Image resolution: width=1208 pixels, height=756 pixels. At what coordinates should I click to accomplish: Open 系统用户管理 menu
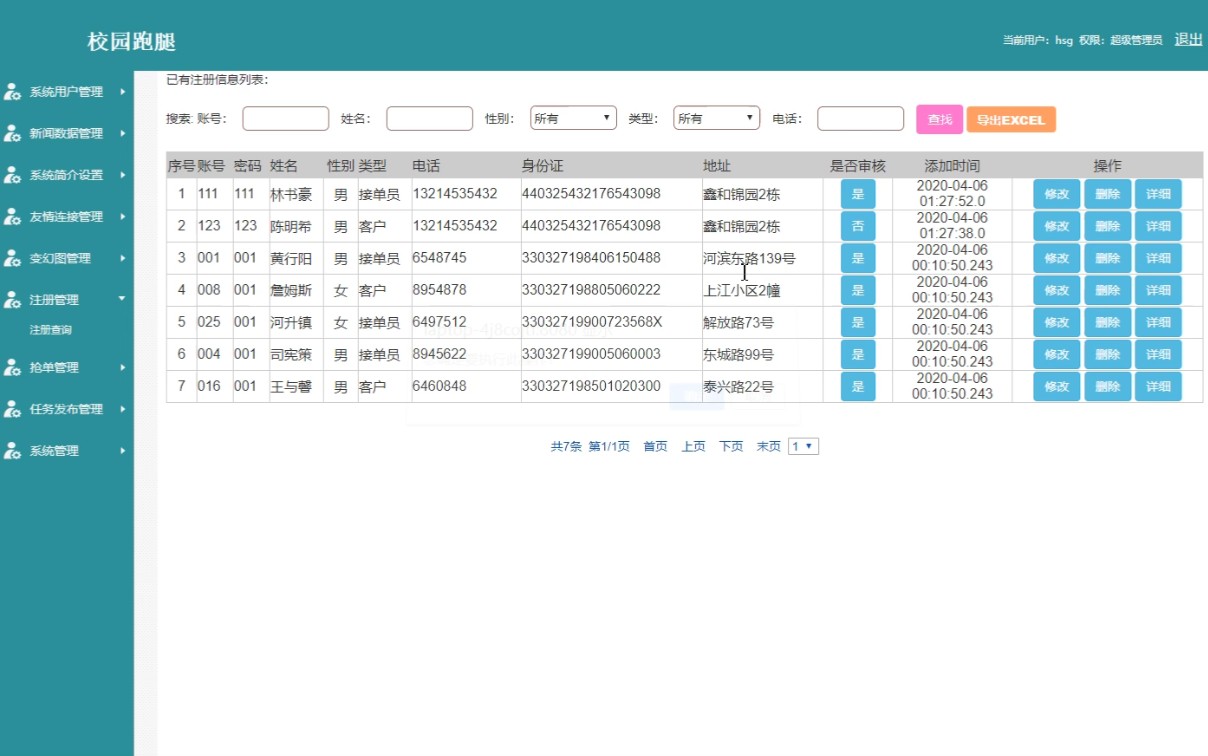click(66, 92)
